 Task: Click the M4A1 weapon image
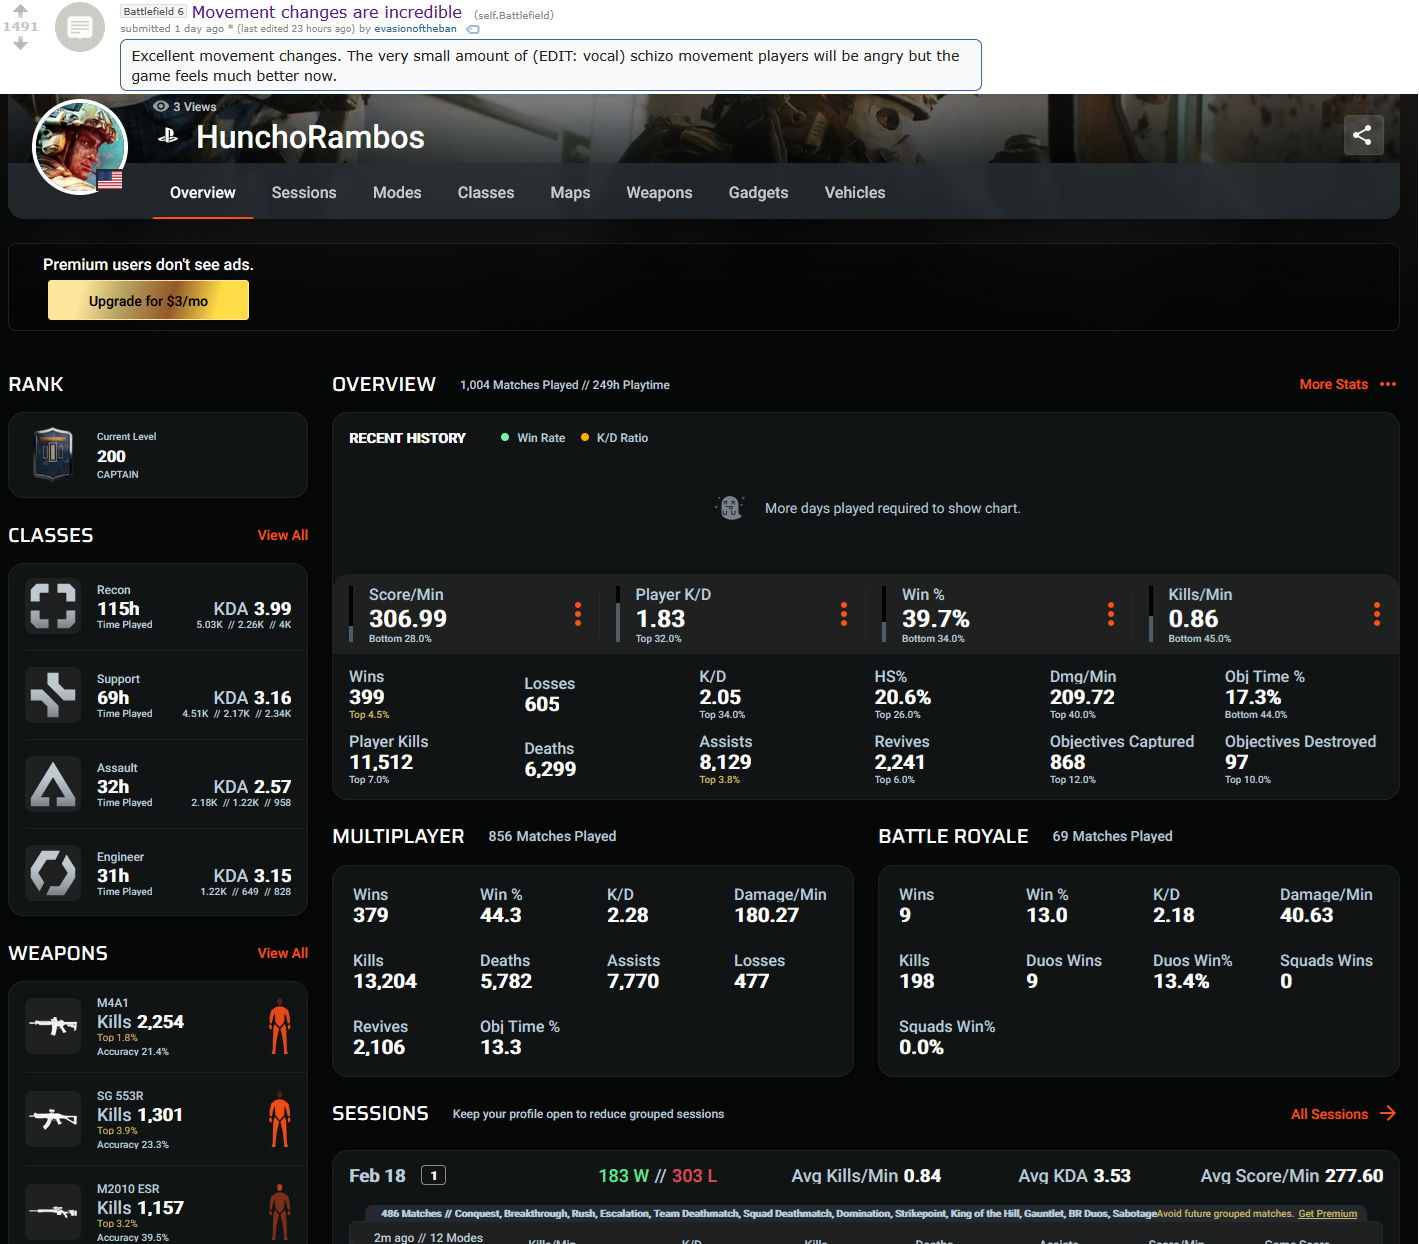53,1026
